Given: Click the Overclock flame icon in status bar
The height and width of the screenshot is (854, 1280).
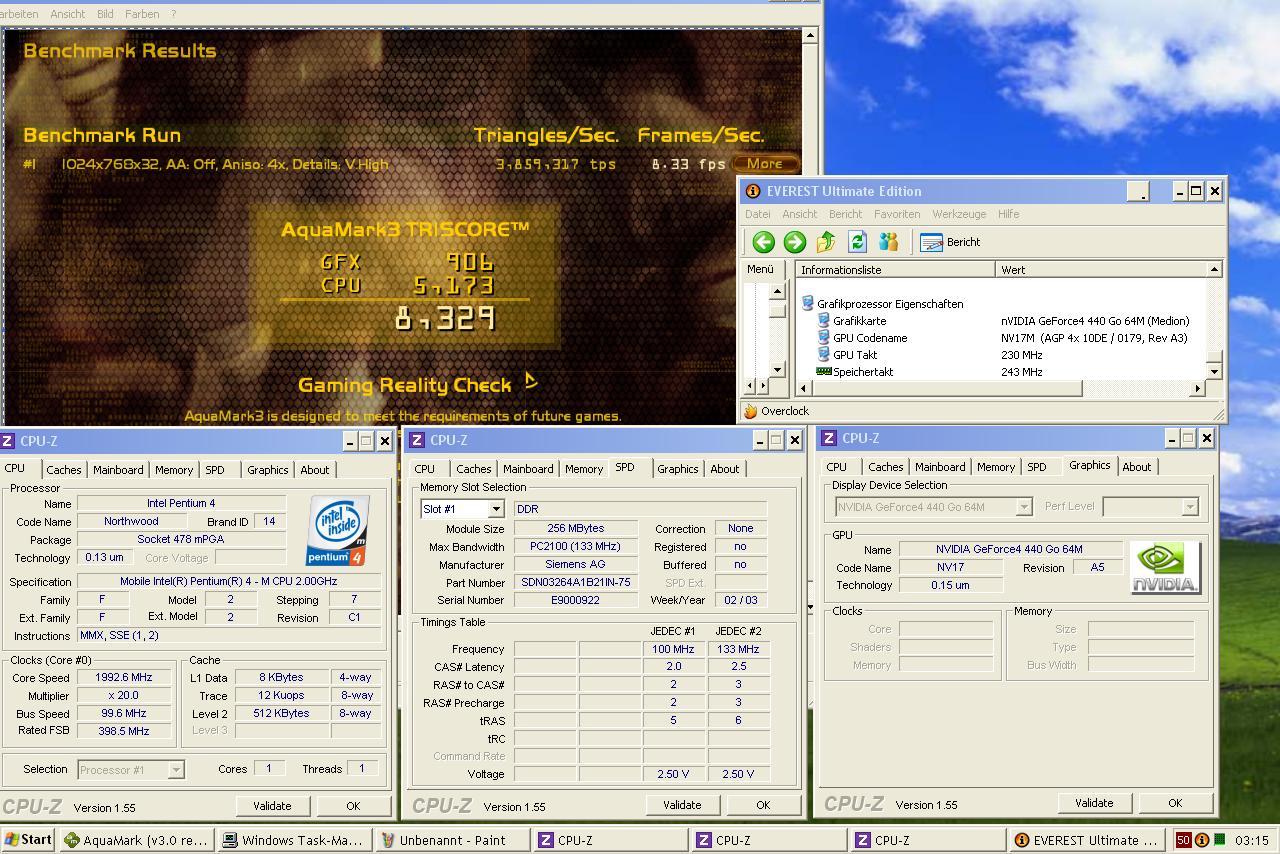Looking at the screenshot, I should click(x=750, y=411).
